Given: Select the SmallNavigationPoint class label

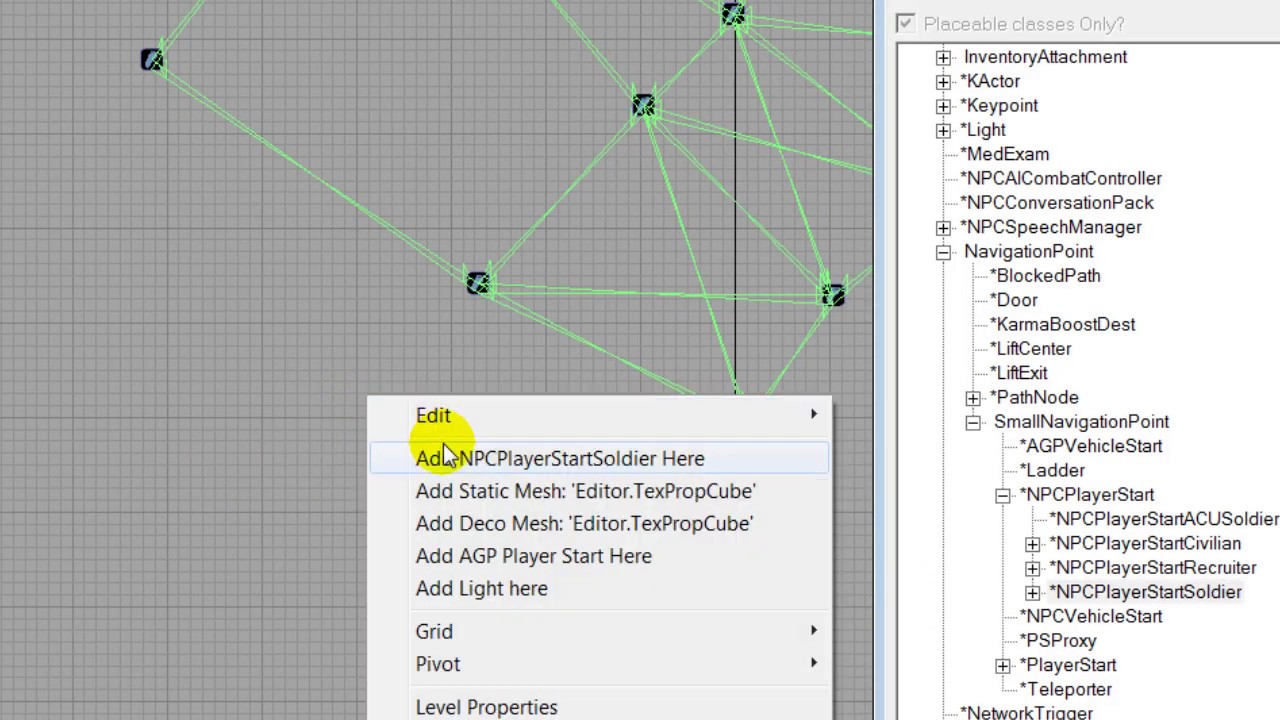Looking at the screenshot, I should (x=1081, y=422).
